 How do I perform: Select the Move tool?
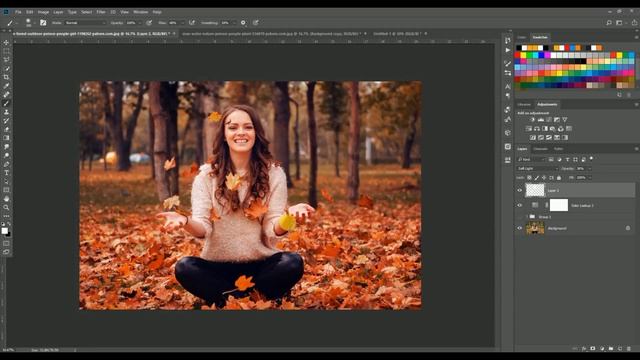click(6, 42)
